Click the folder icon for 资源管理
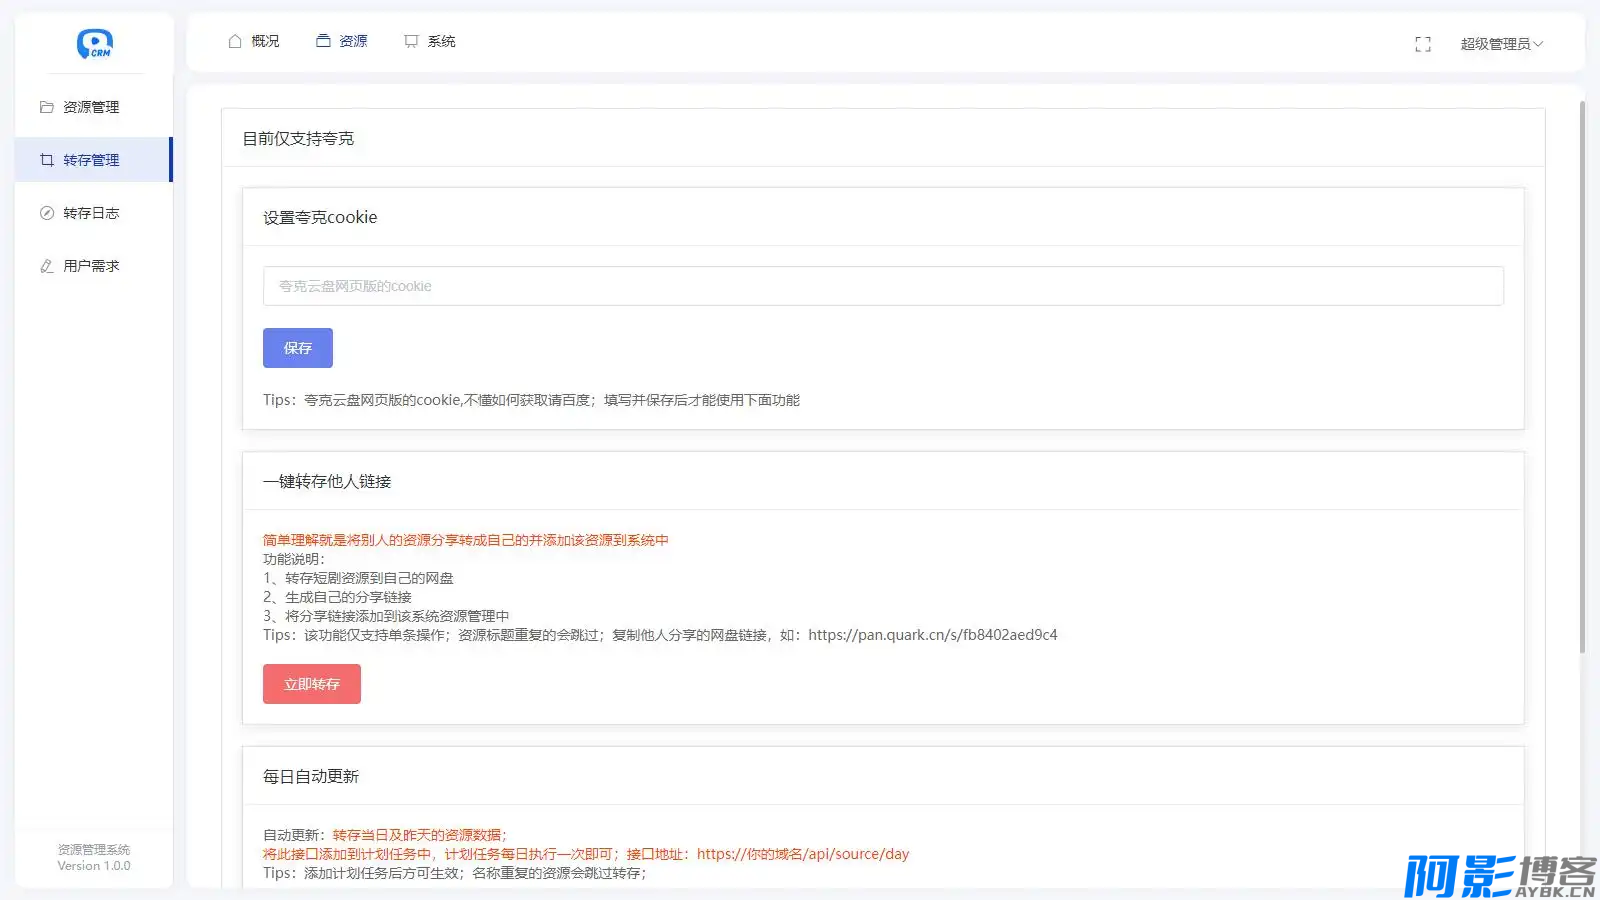This screenshot has height=900, width=1600. (x=47, y=107)
